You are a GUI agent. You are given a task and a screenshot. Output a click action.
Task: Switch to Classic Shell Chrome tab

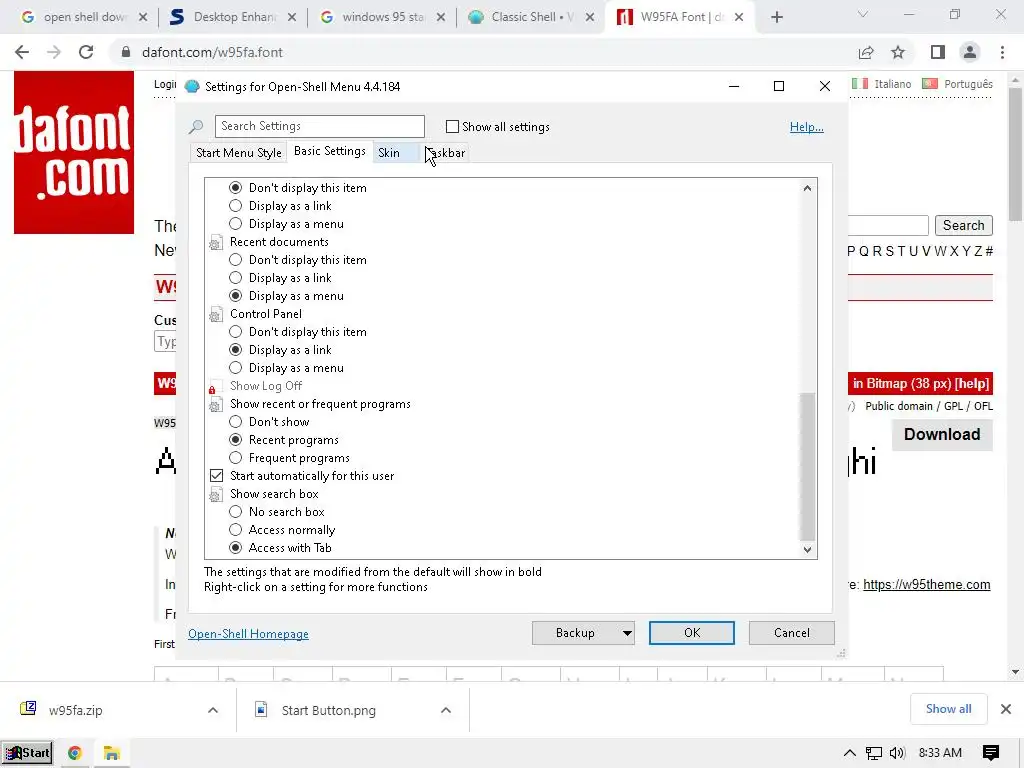pyautogui.click(x=531, y=17)
